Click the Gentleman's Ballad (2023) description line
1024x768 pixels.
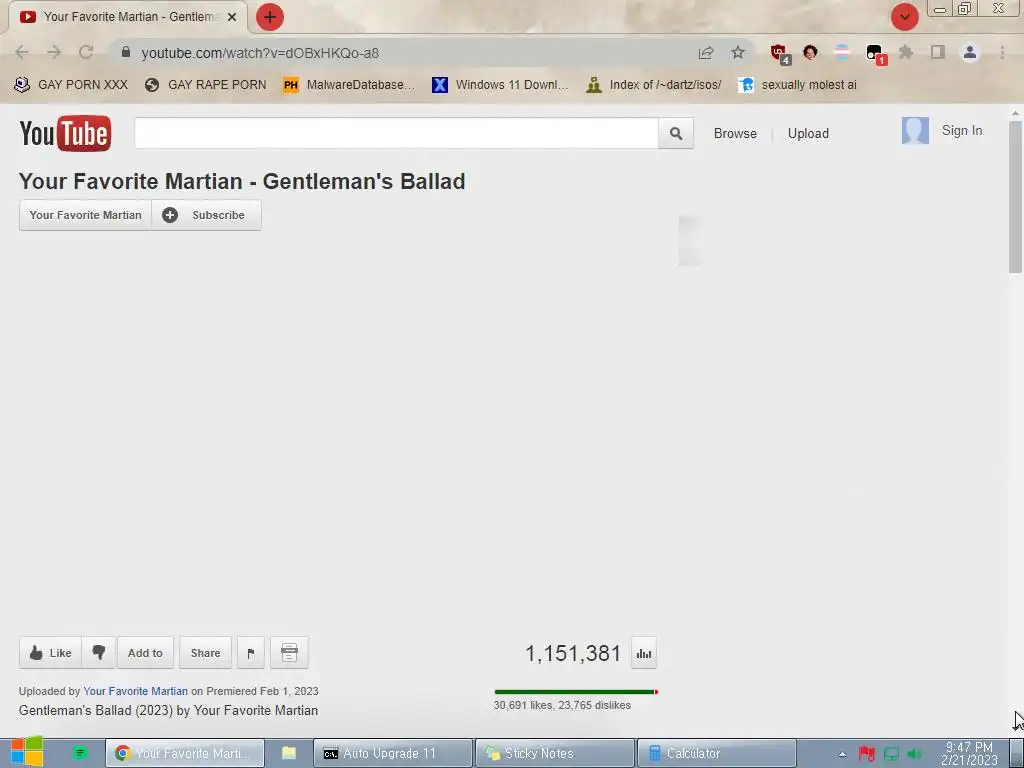pyautogui.click(x=168, y=711)
